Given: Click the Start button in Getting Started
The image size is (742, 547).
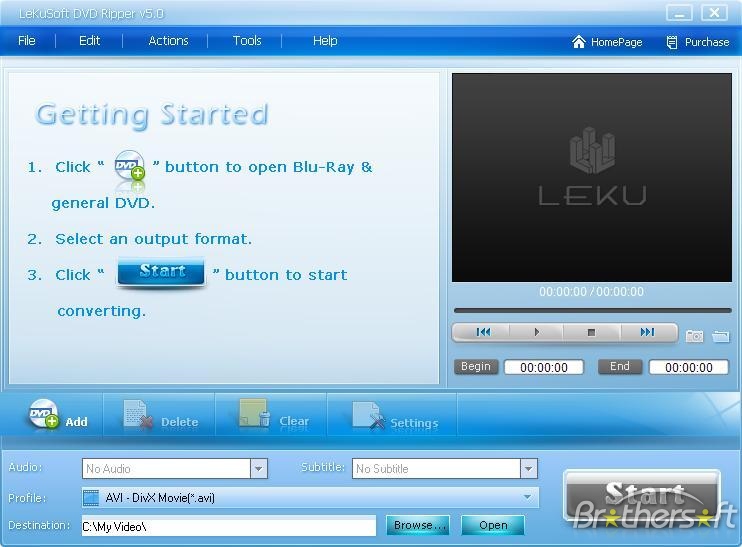Looking at the screenshot, I should point(161,272).
